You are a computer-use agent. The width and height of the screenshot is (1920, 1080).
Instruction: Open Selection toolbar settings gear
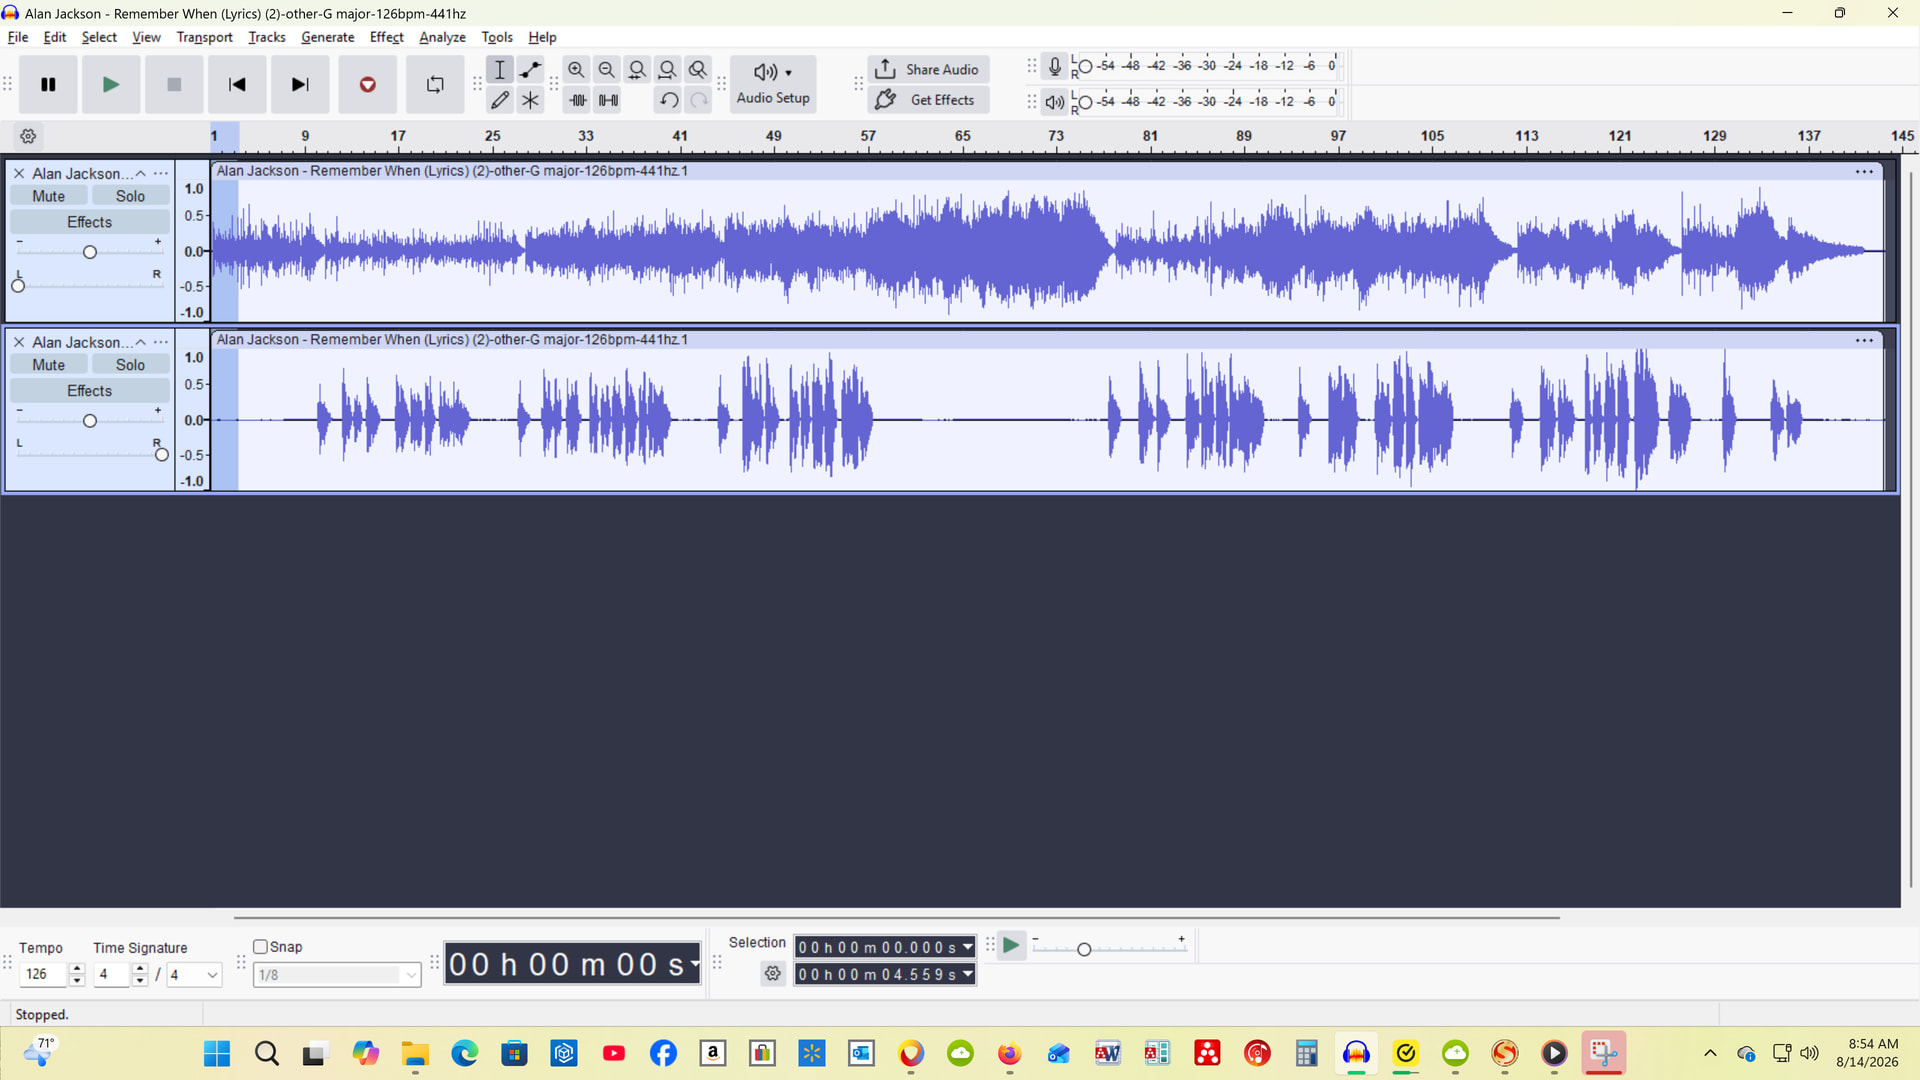coord(773,974)
